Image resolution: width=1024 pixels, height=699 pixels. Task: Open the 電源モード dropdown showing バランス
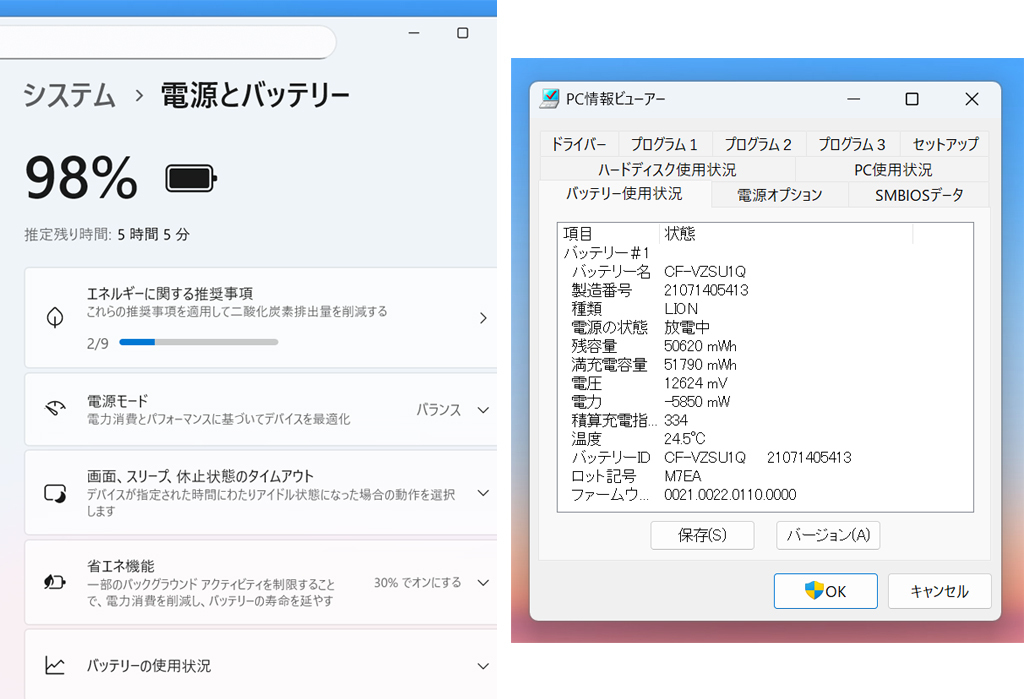click(x=484, y=410)
